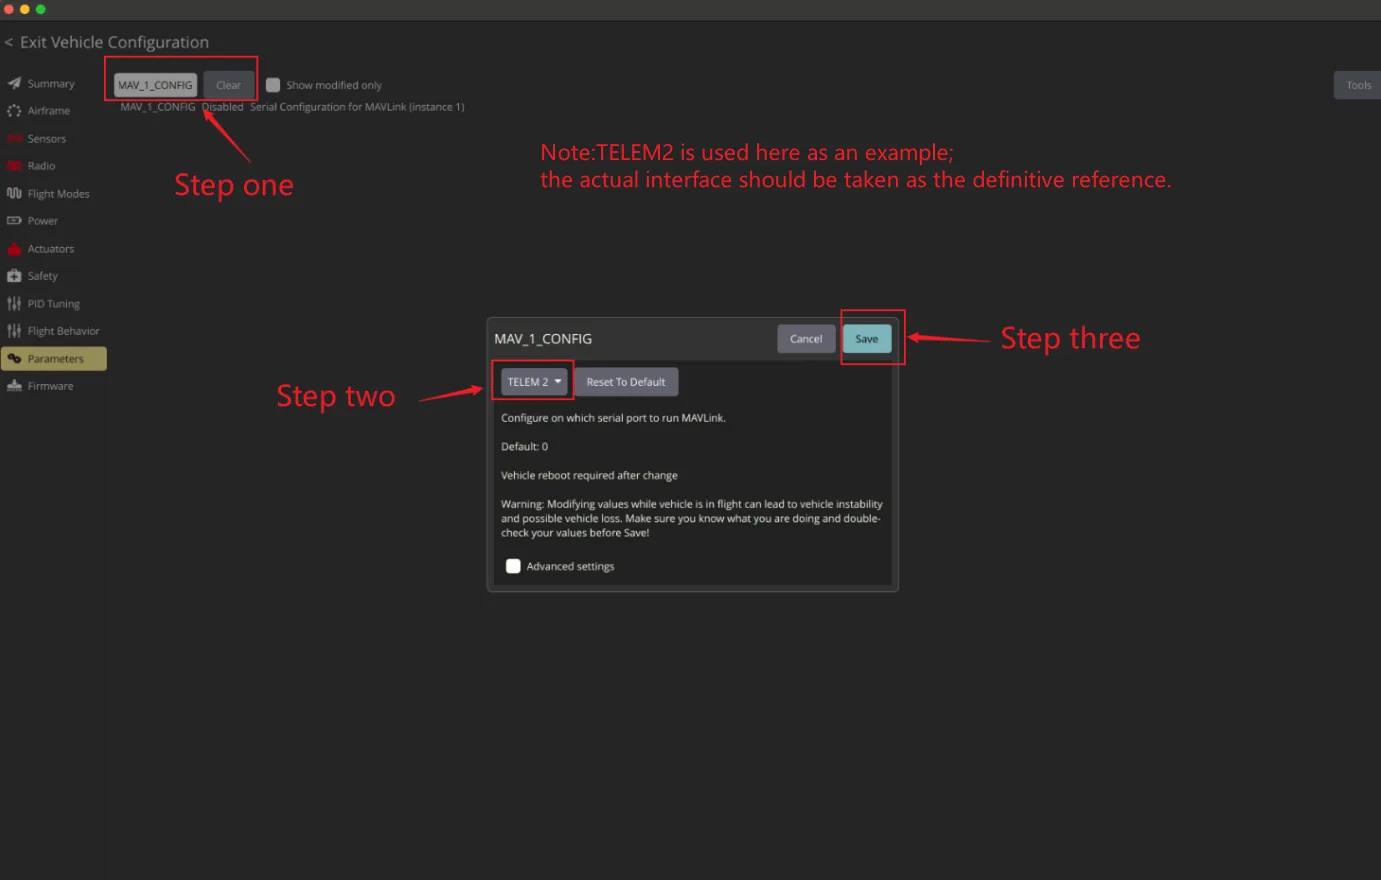The image size is (1381, 880).
Task: Save the MAV_1_CONFIG change
Action: tap(867, 339)
